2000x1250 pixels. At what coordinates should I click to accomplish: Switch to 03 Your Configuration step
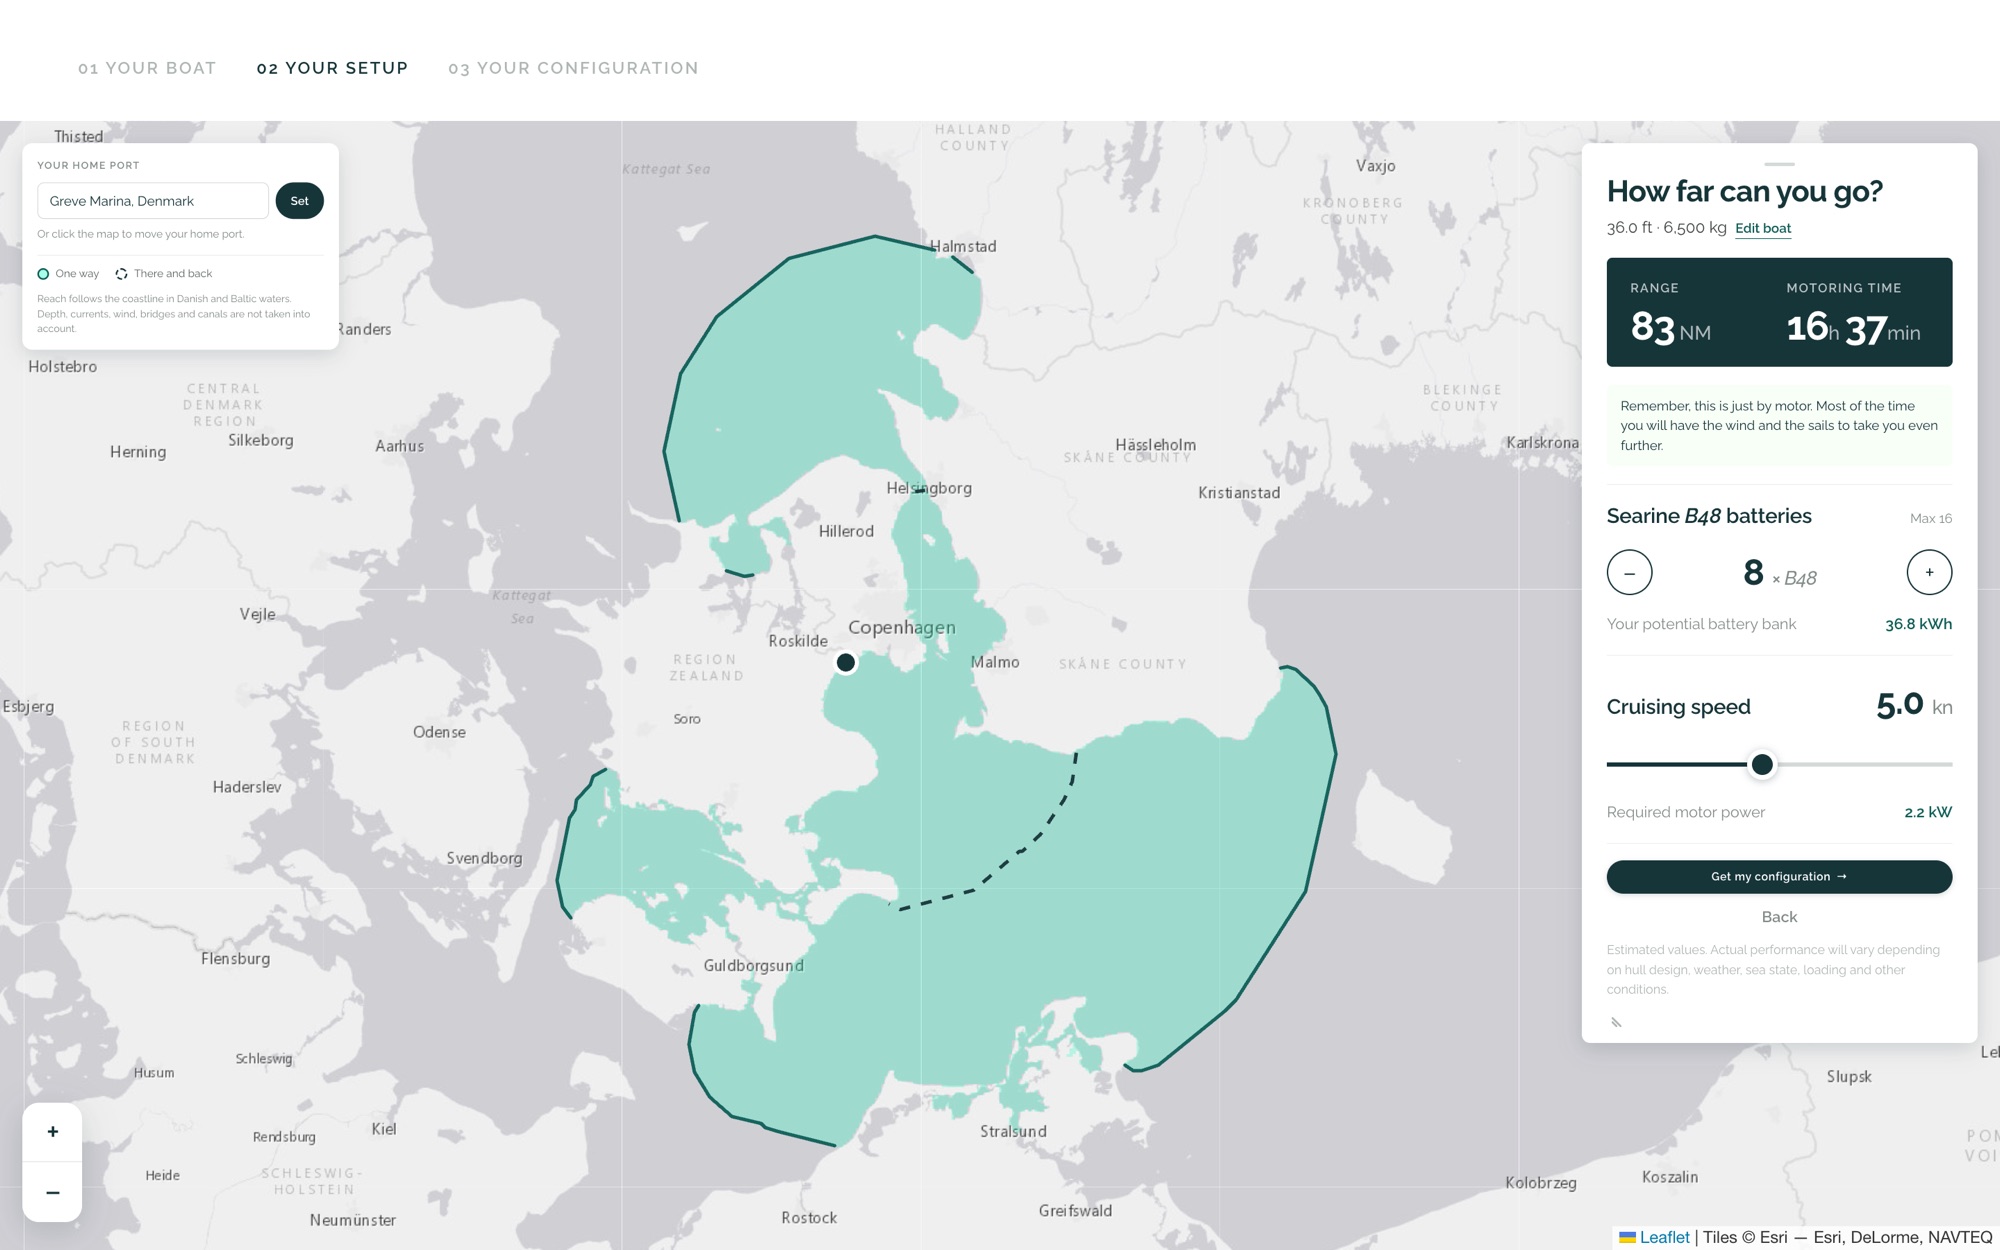coord(573,68)
